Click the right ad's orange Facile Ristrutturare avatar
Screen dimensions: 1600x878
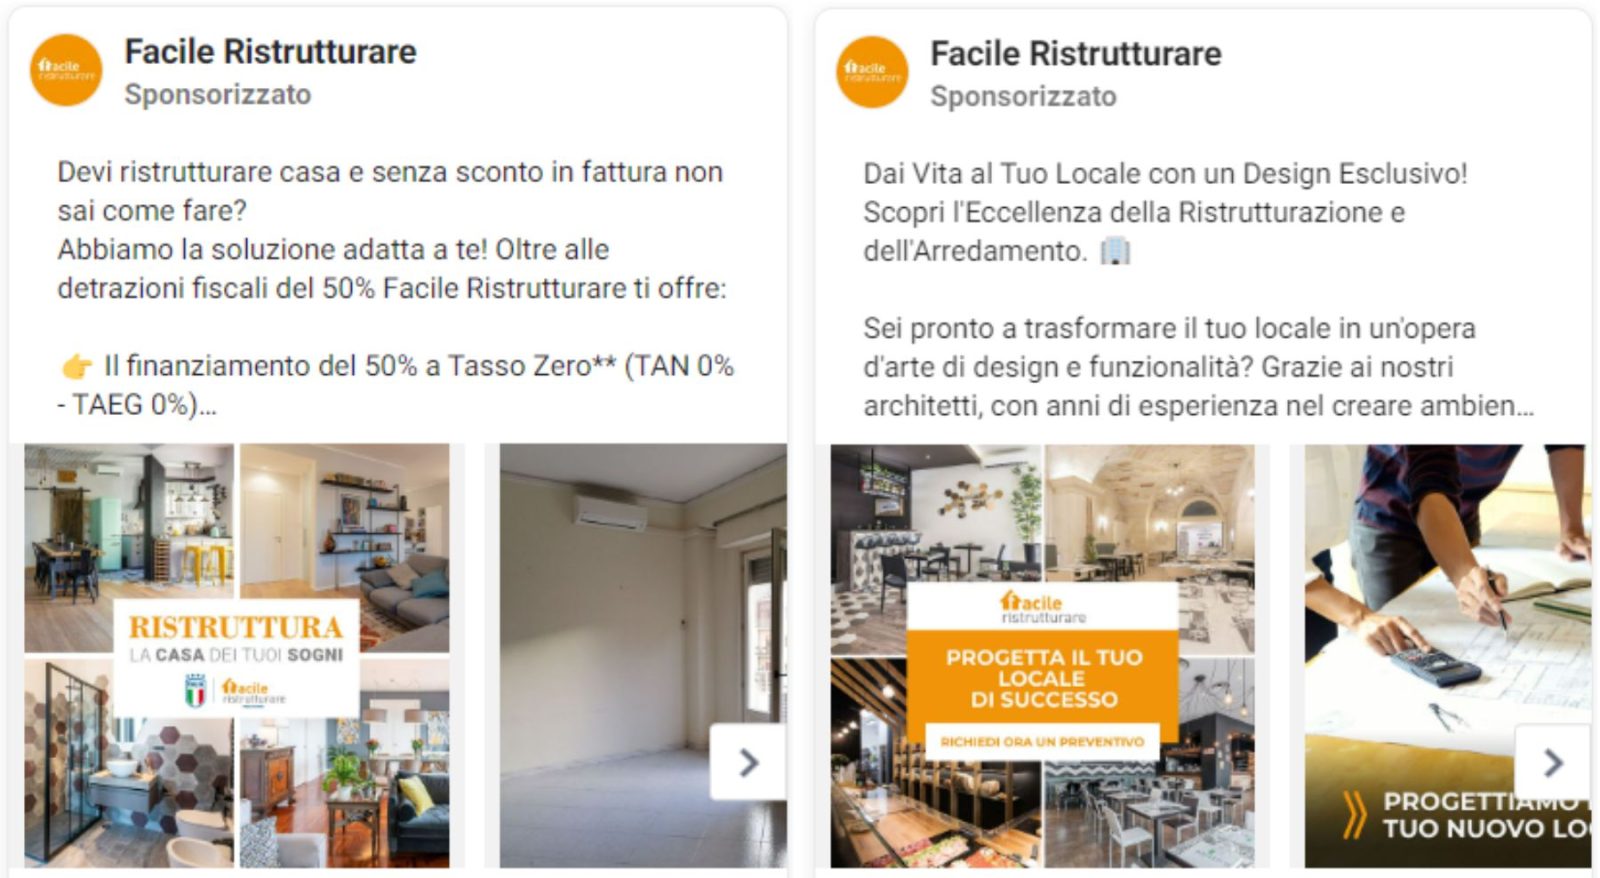pyautogui.click(x=872, y=72)
